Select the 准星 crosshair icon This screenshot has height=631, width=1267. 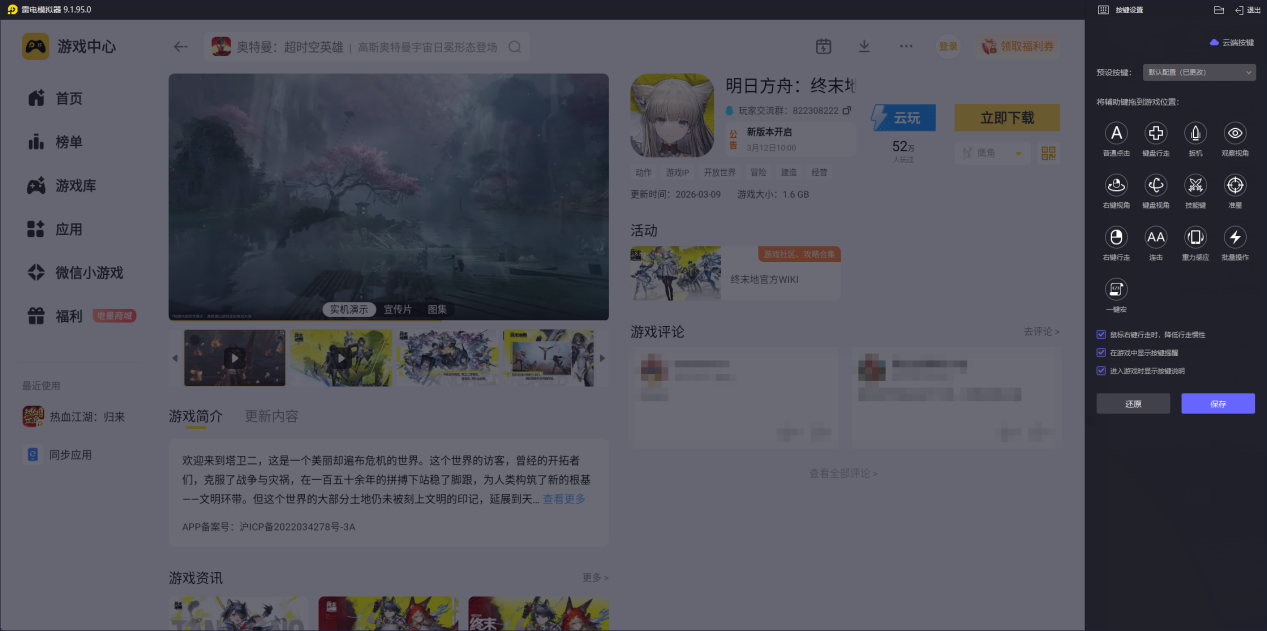click(1235, 185)
